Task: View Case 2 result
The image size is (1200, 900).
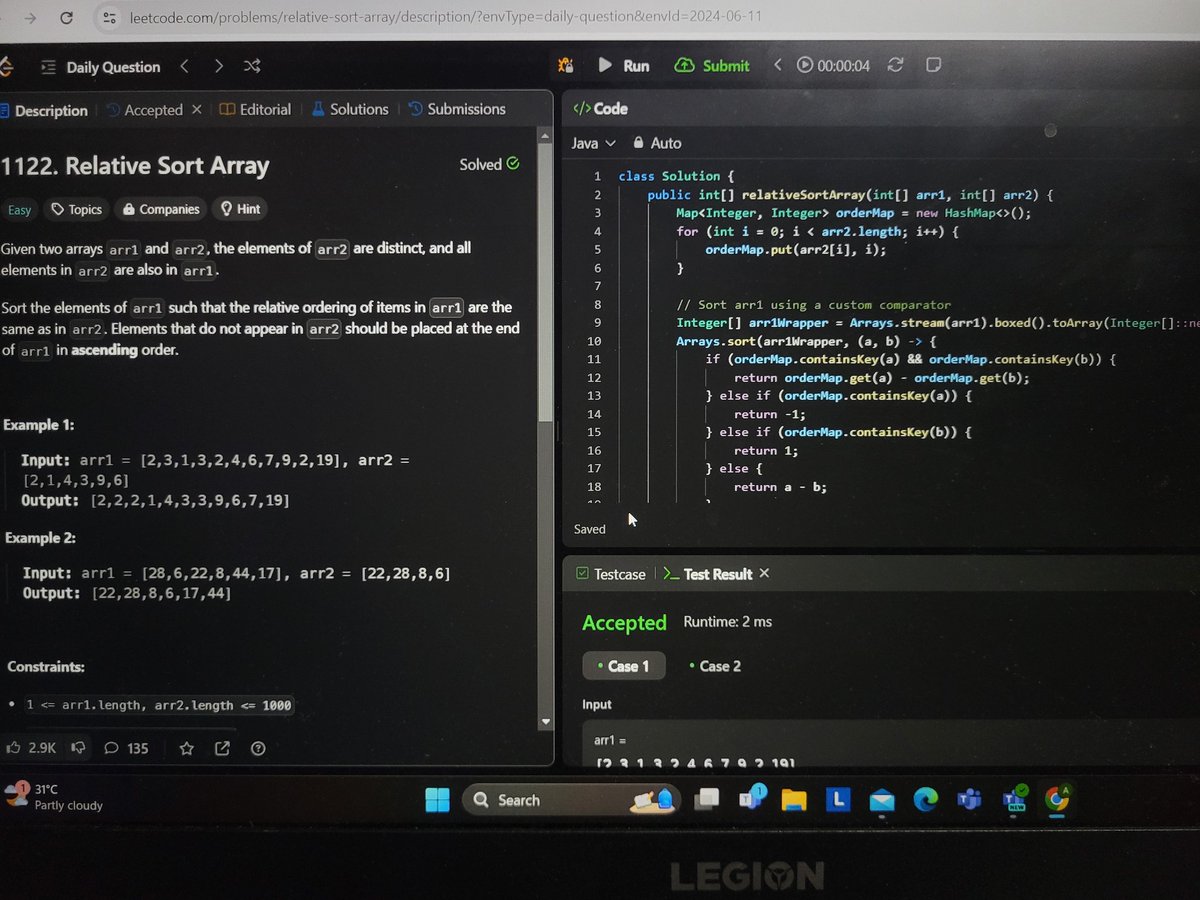Action: click(x=715, y=666)
